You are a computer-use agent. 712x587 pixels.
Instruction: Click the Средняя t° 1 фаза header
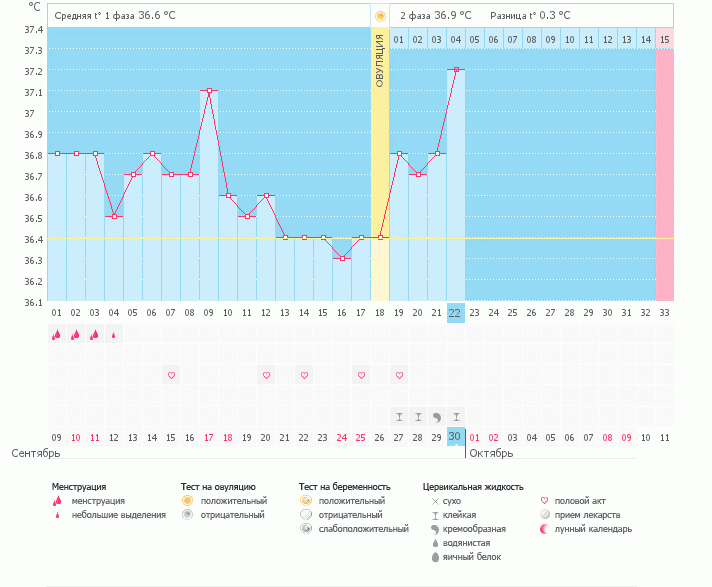(x=113, y=16)
